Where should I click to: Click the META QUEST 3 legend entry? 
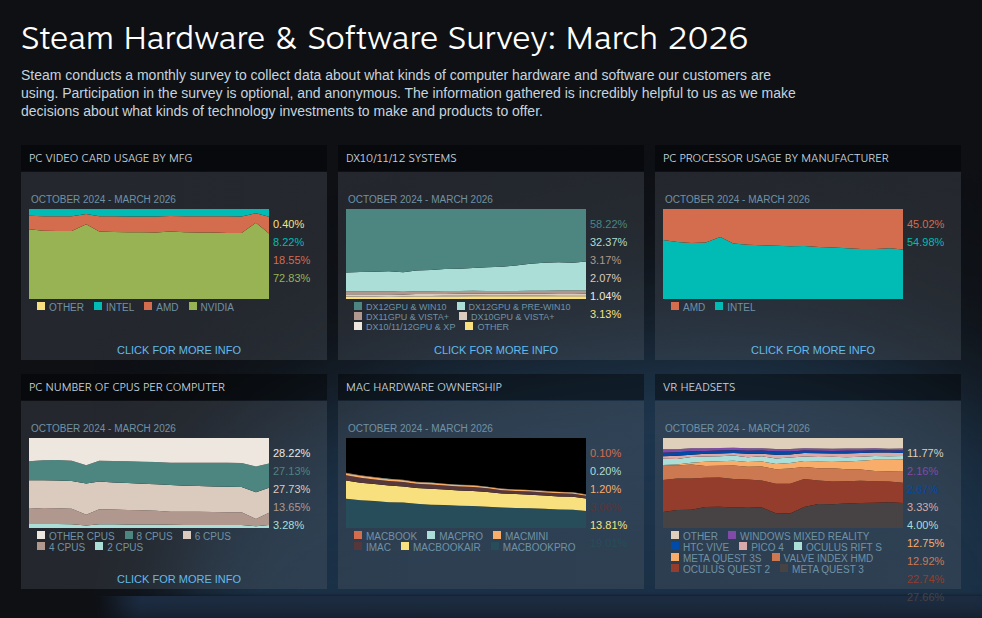(x=822, y=569)
